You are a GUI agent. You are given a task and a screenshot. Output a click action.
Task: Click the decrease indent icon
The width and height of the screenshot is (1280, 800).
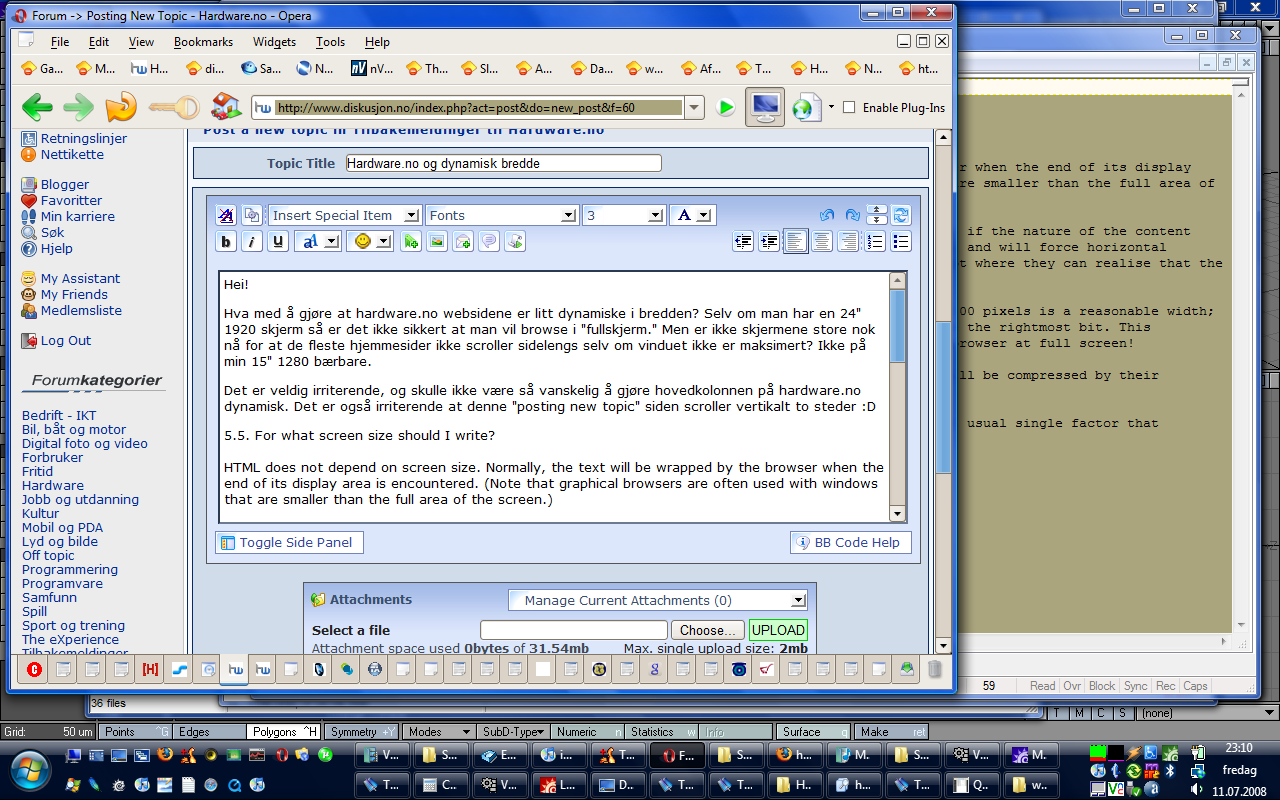coord(743,241)
